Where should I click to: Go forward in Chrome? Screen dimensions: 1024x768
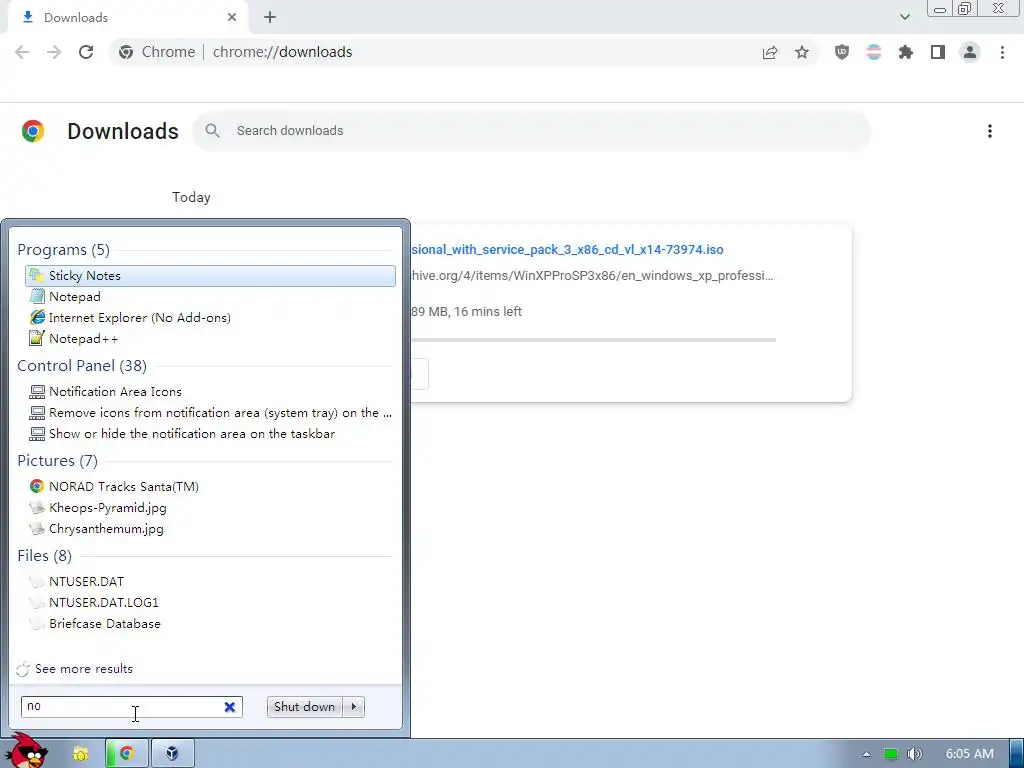coord(54,52)
